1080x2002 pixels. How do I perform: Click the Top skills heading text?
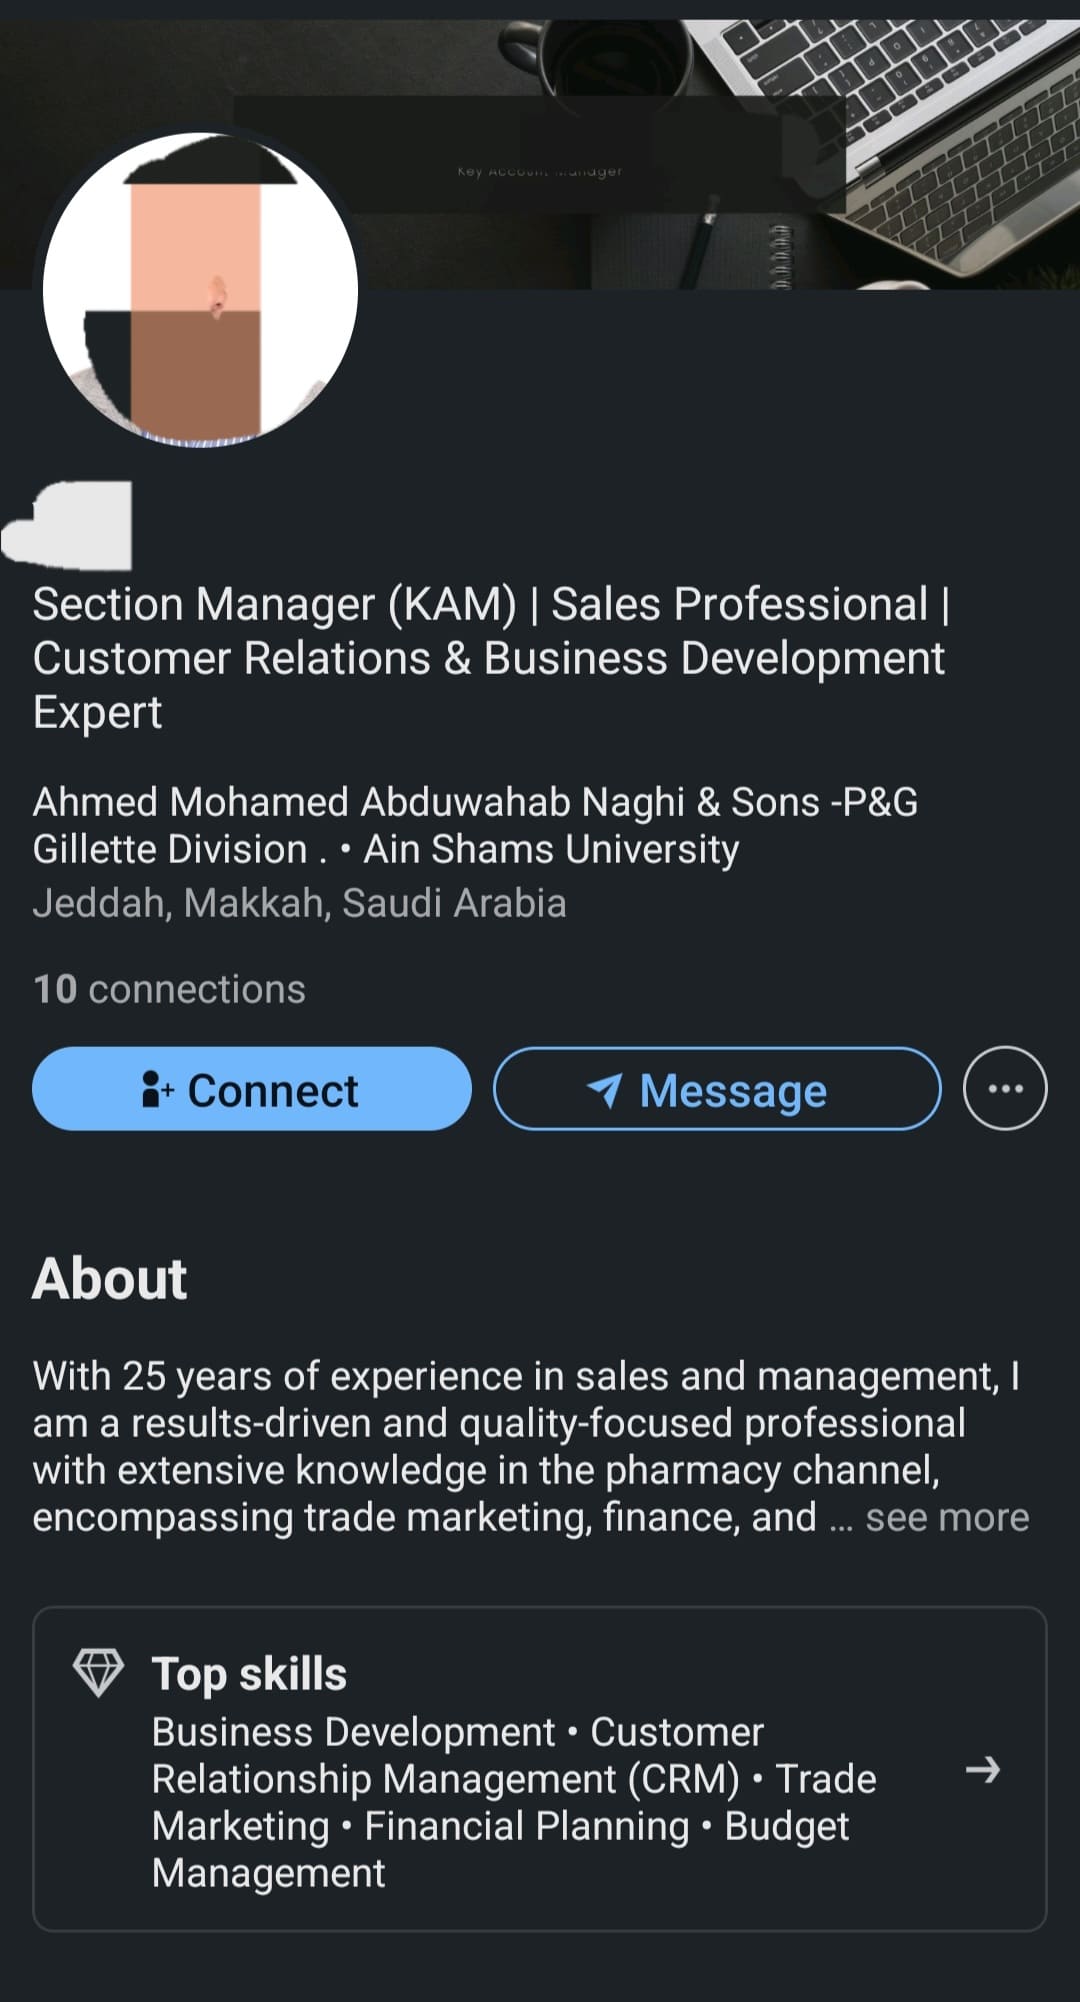click(249, 1673)
